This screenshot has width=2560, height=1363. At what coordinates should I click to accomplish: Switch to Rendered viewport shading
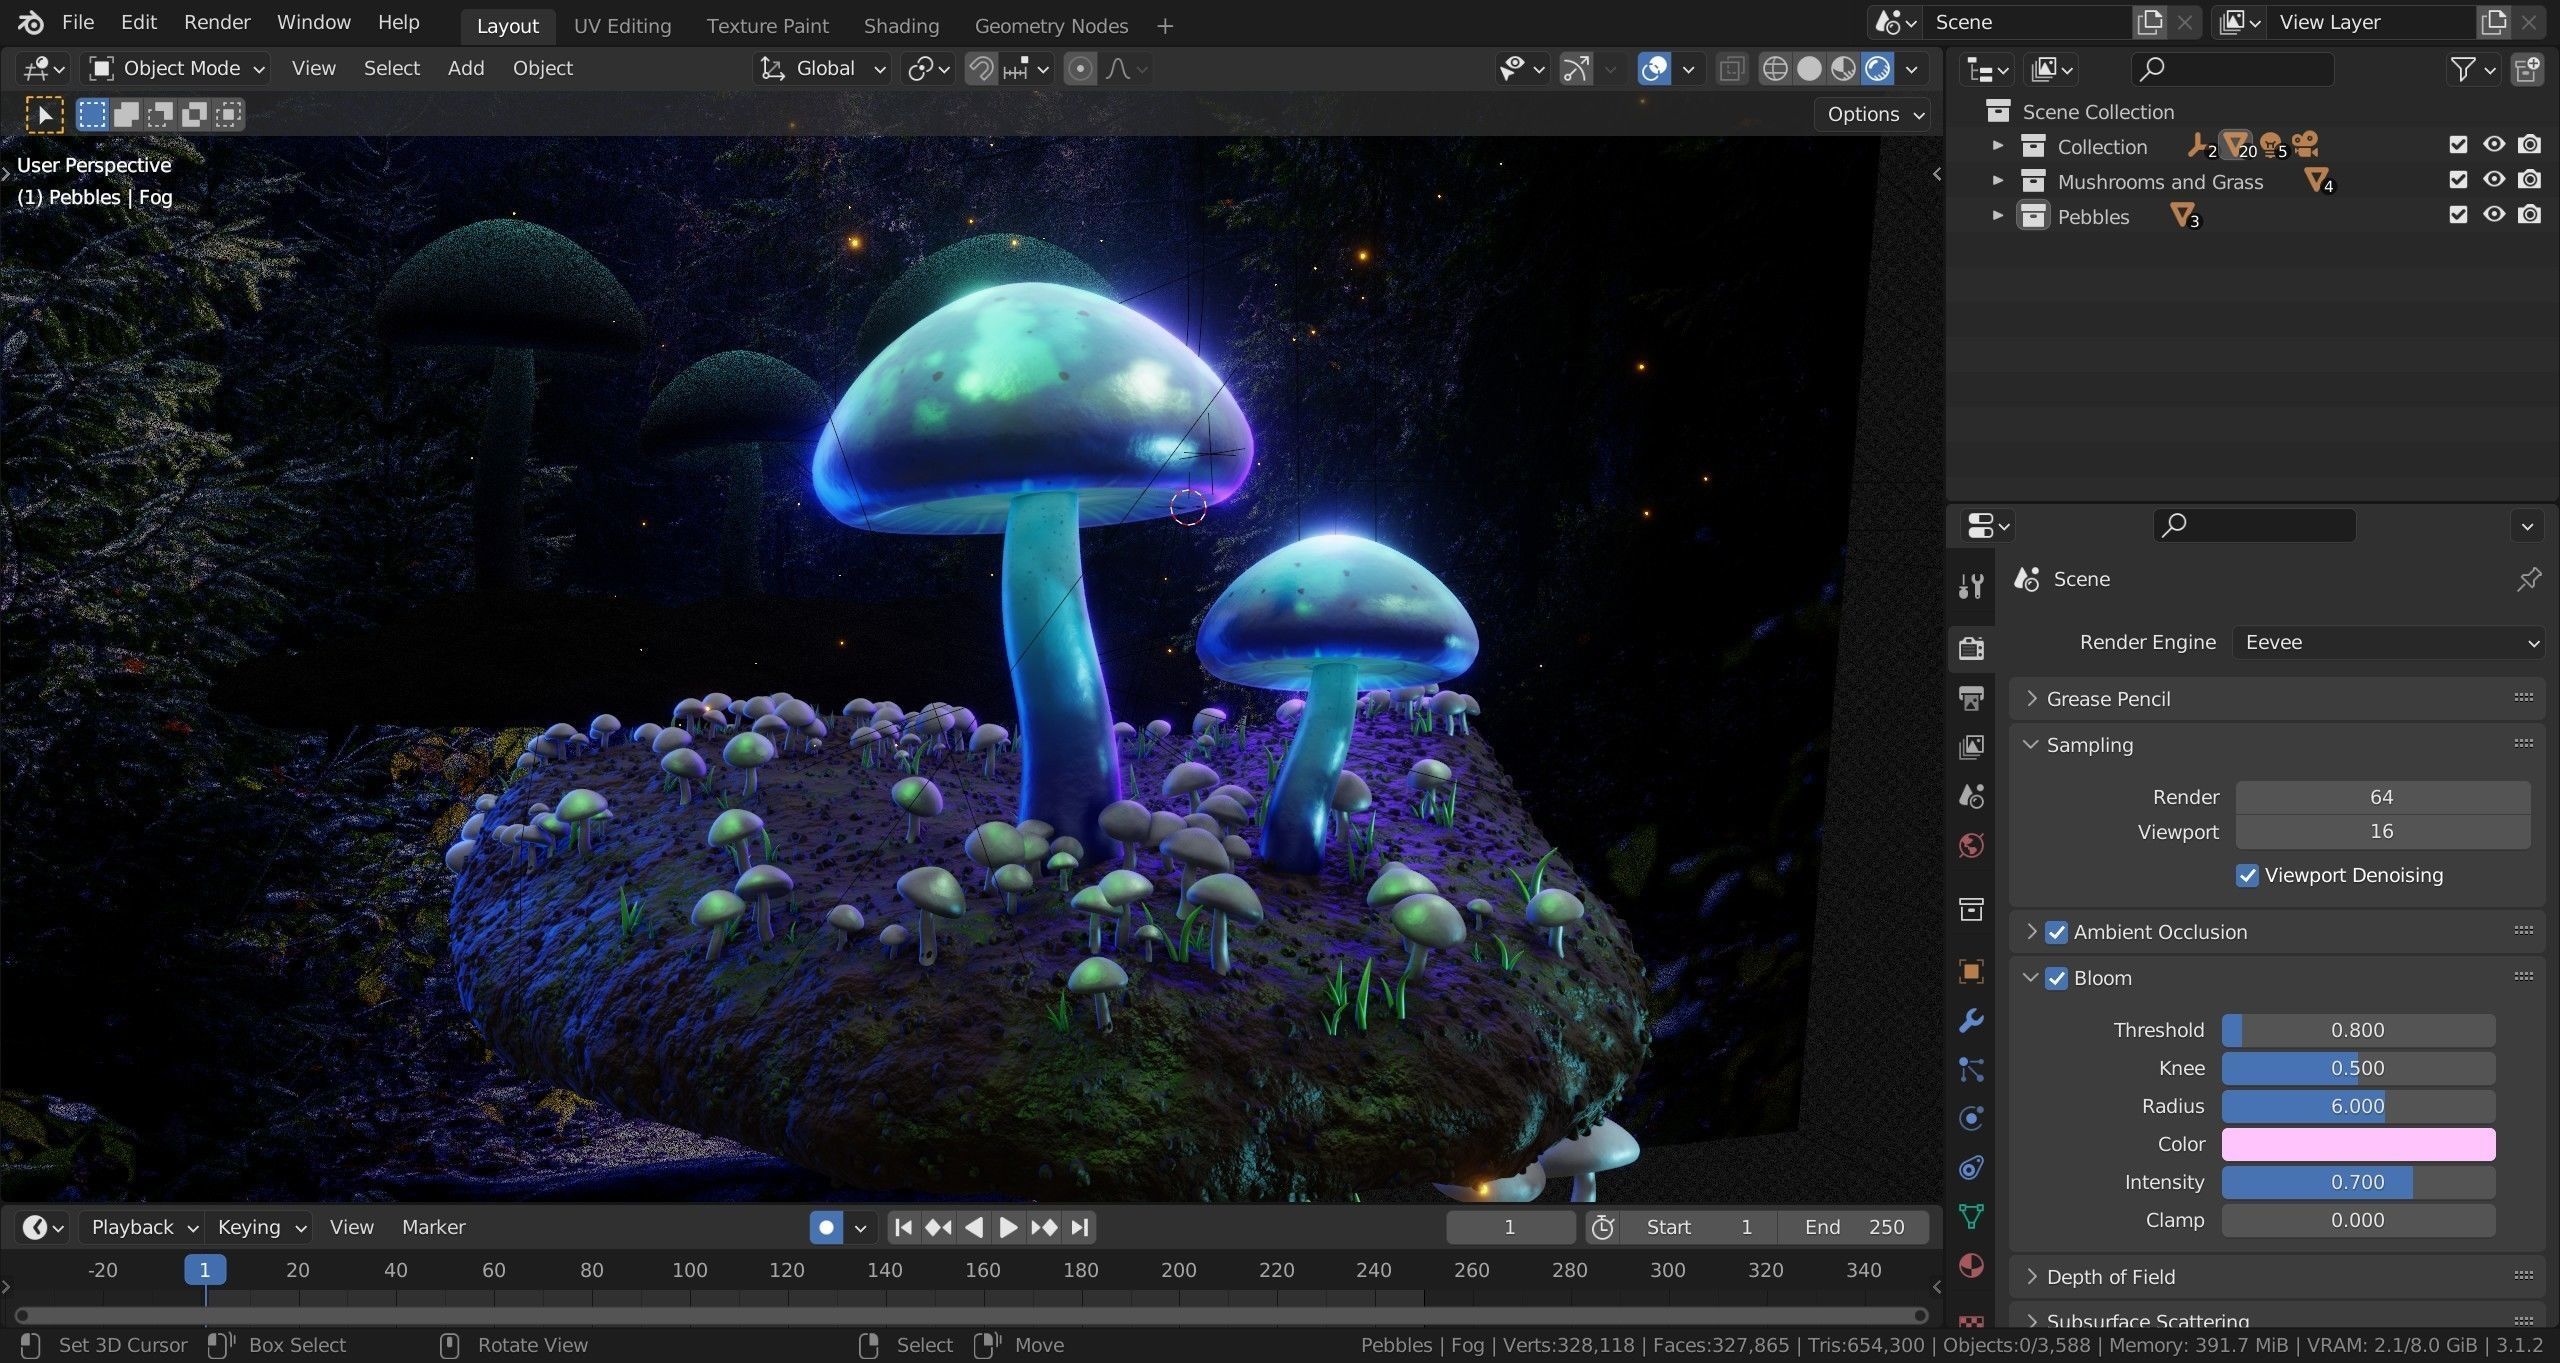(x=1878, y=69)
